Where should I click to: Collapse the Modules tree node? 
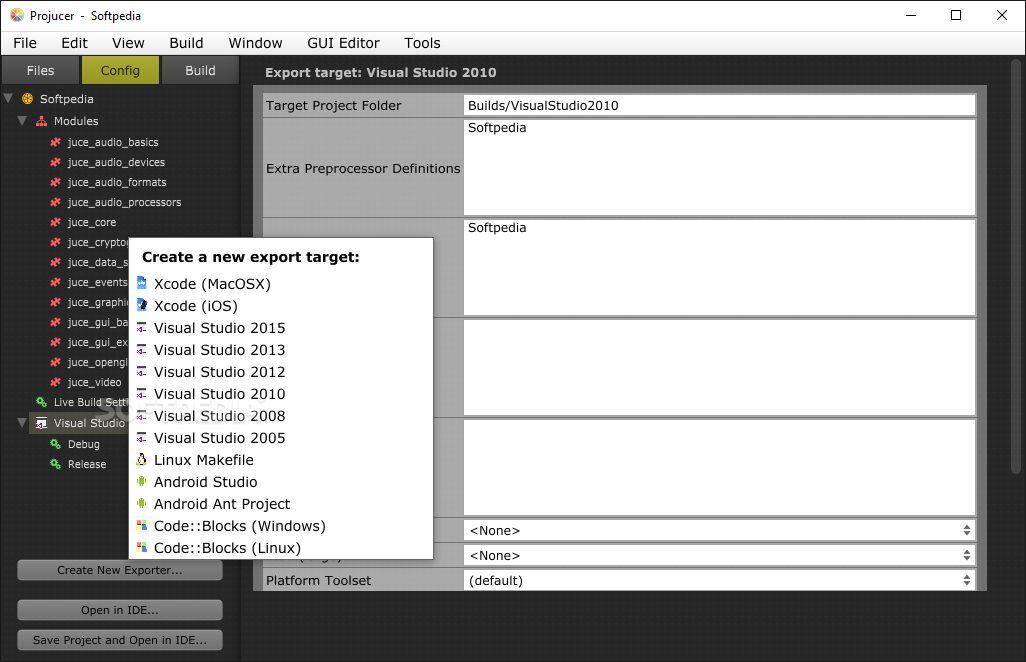click(22, 121)
